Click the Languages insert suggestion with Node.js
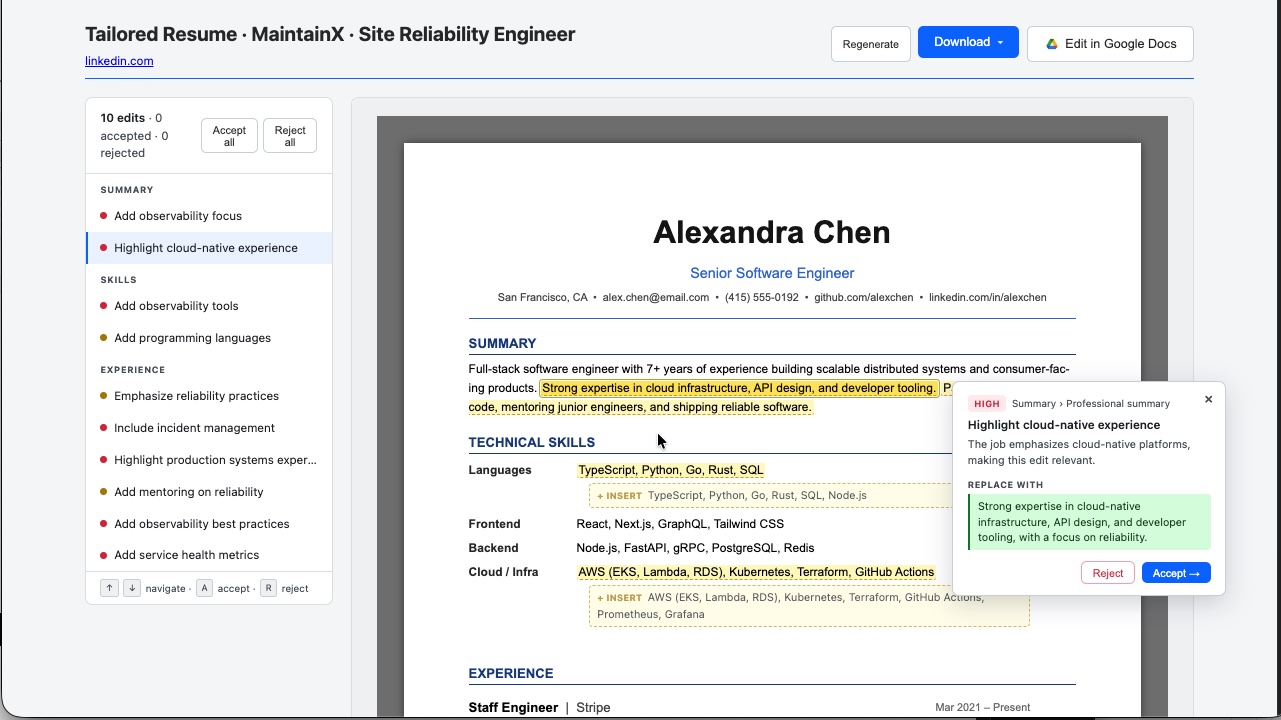 tap(770, 496)
